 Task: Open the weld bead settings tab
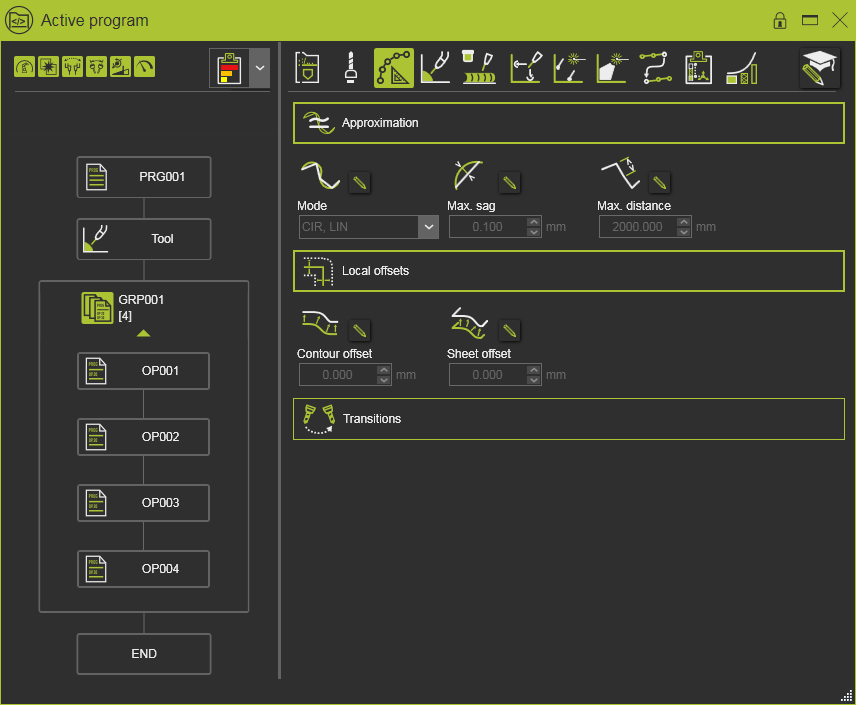pos(479,68)
